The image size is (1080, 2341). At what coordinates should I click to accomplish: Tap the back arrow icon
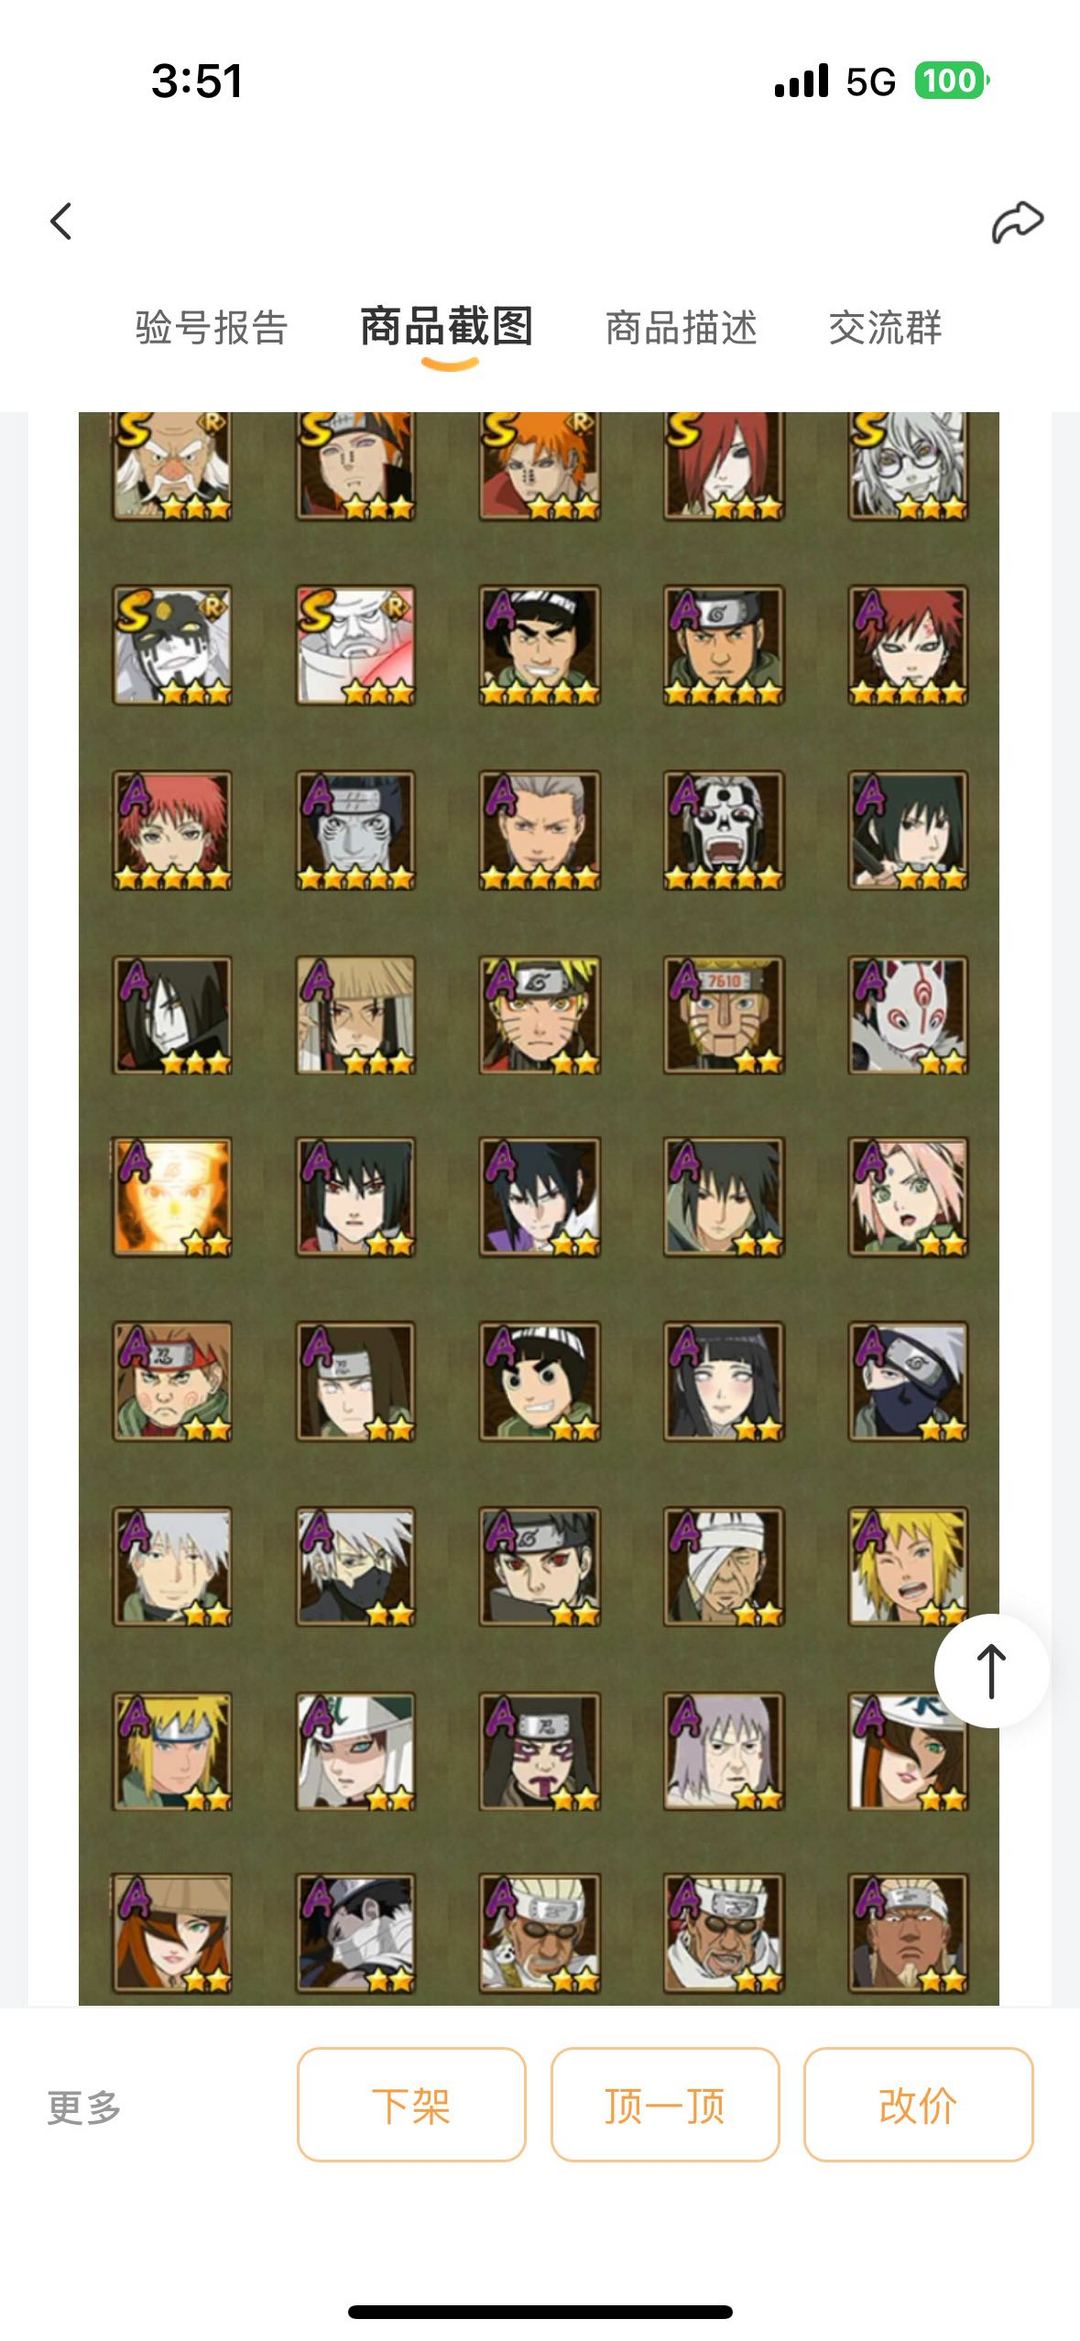coord(61,221)
